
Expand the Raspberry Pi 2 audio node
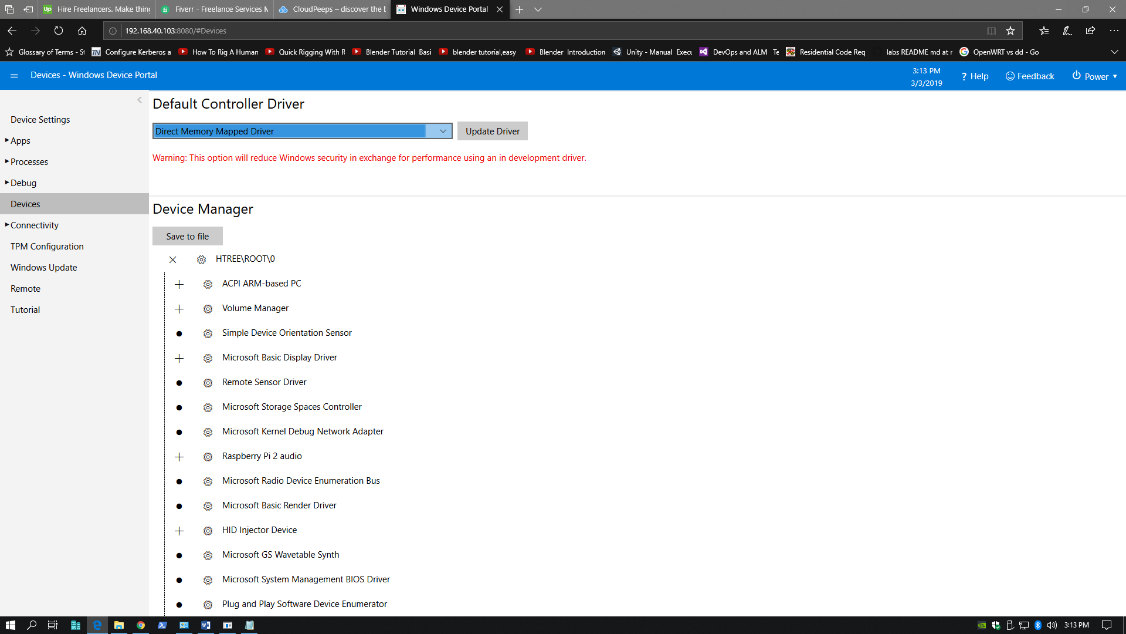click(x=180, y=457)
